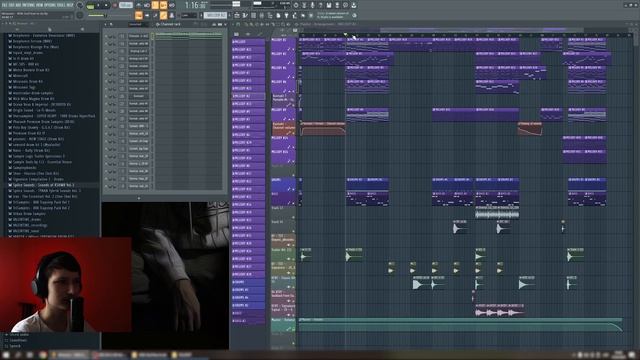Open the TOOLS menu
Image resolution: width=640 pixels, height=360 pixels.
coord(61,5)
